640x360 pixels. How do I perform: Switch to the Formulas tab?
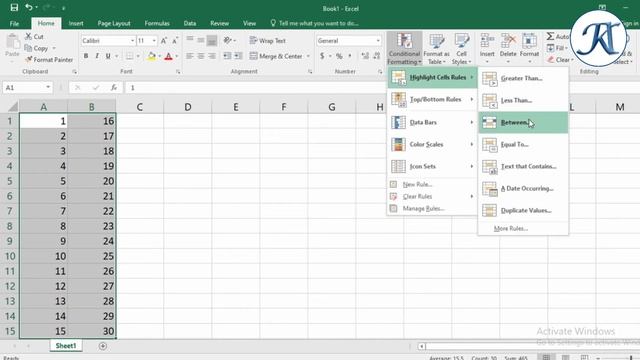coord(157,23)
